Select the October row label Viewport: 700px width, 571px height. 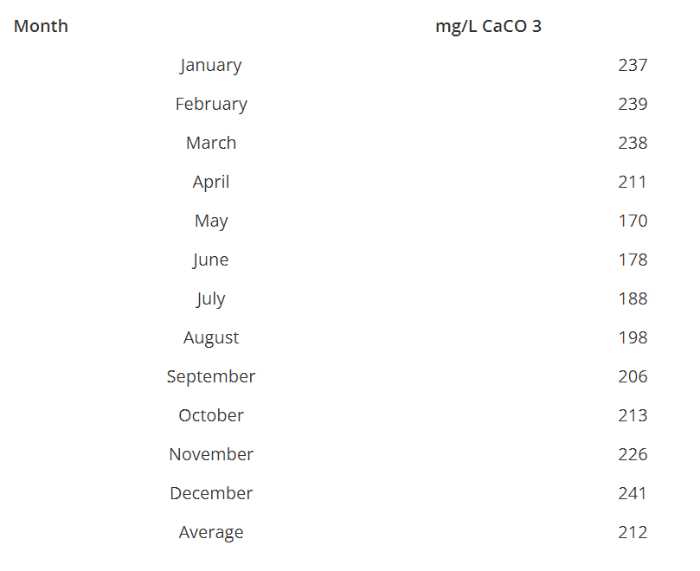(x=211, y=416)
